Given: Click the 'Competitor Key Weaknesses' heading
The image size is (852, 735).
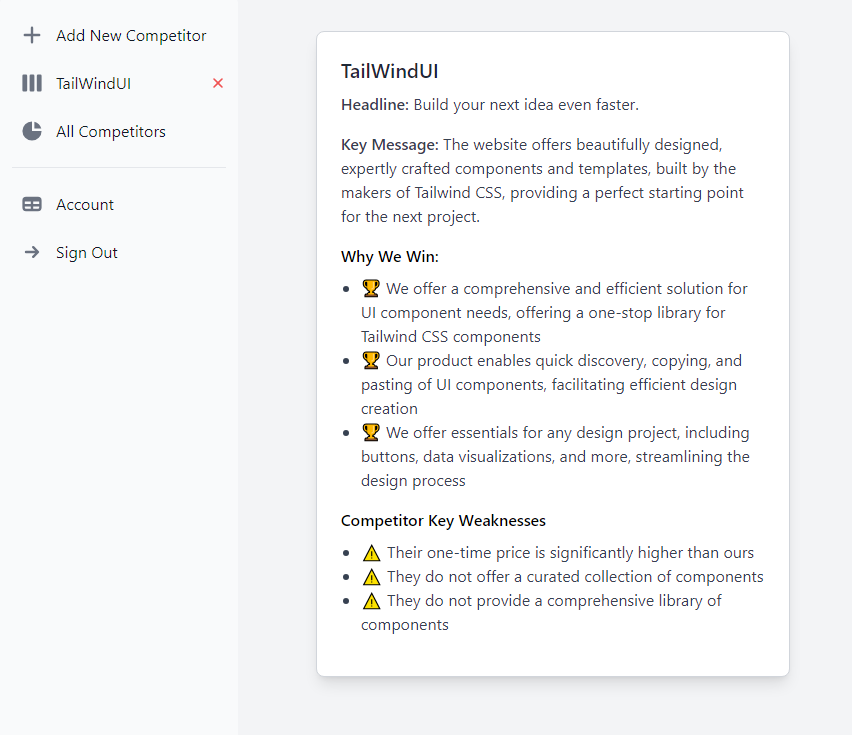Looking at the screenshot, I should (443, 521).
